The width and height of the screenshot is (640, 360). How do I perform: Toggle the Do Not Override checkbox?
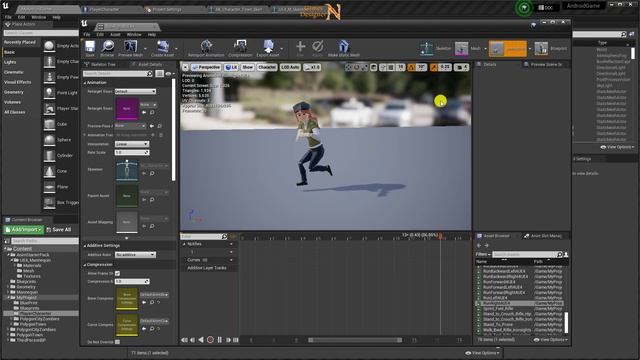(118, 342)
